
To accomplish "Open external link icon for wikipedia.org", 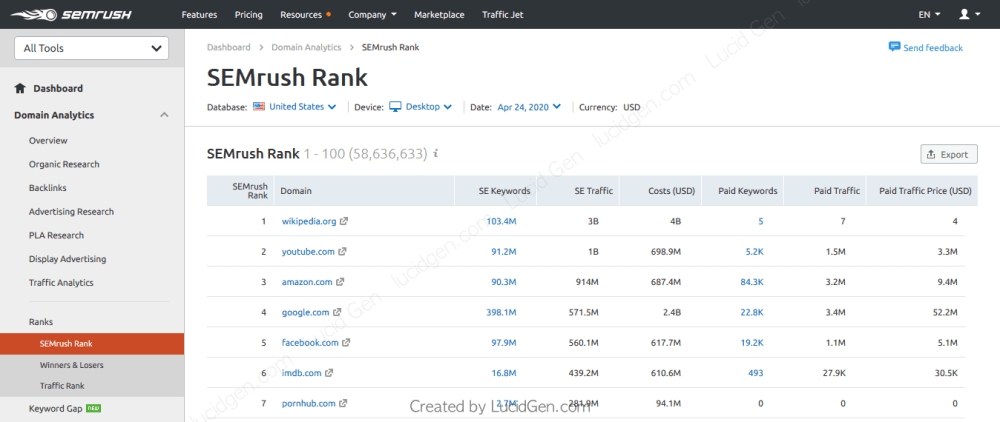I will (344, 222).
